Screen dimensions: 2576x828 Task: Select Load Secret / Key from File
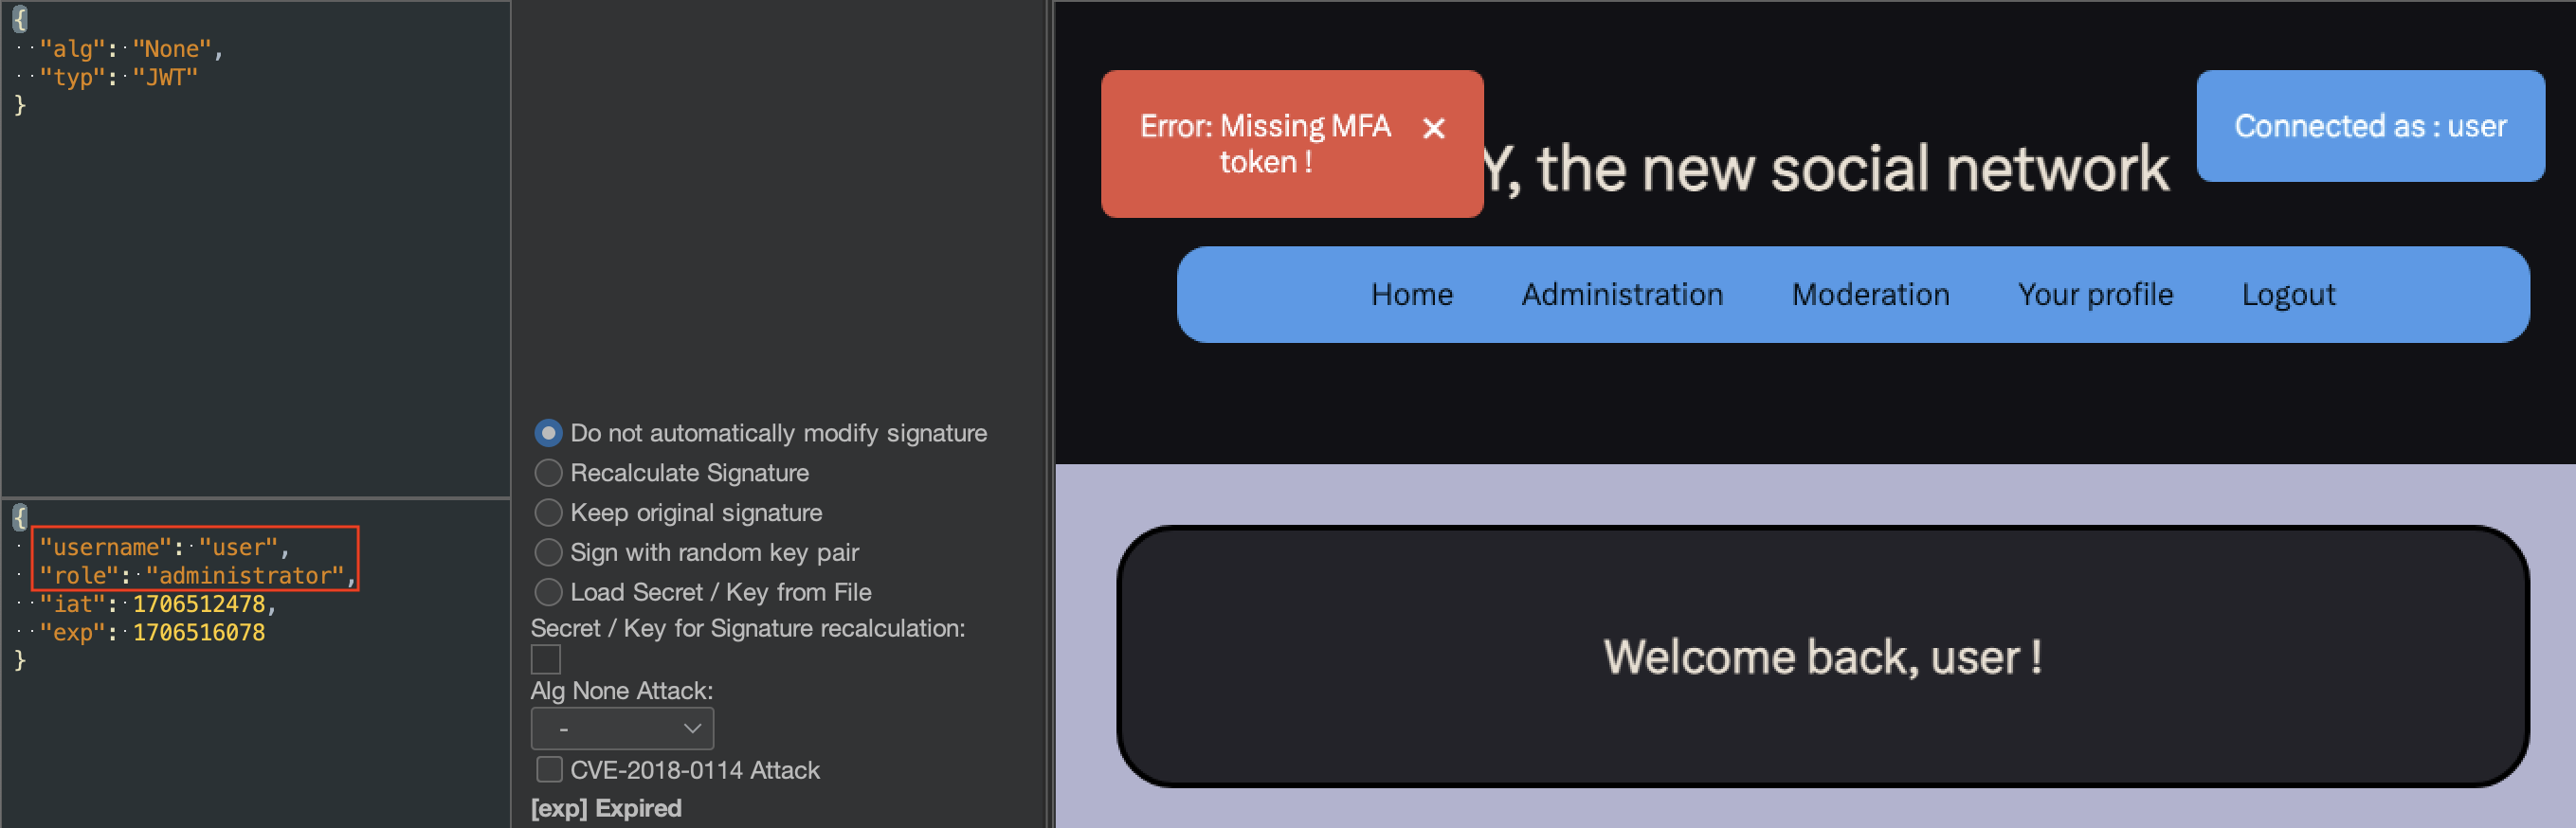548,593
